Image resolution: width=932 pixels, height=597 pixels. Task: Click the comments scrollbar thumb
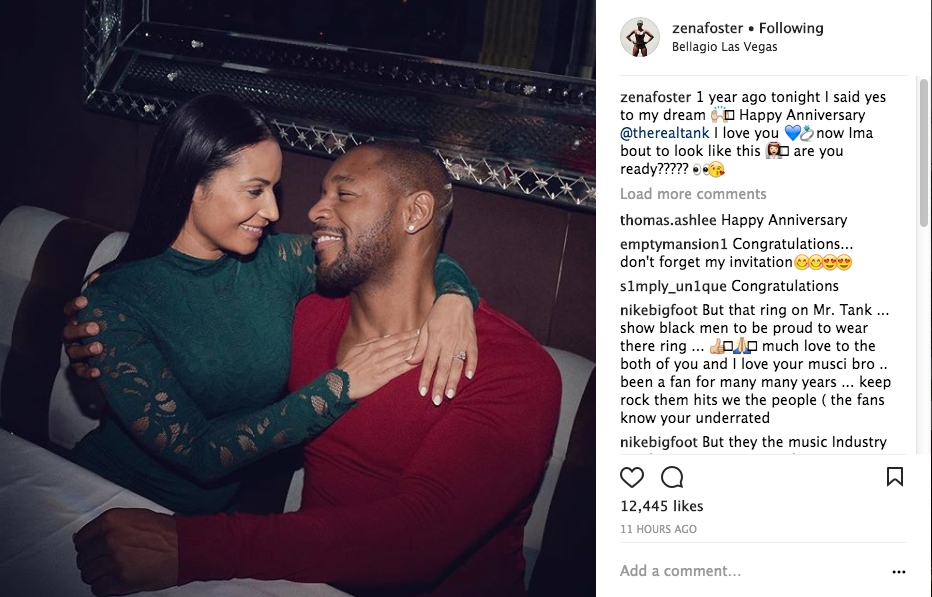(924, 152)
